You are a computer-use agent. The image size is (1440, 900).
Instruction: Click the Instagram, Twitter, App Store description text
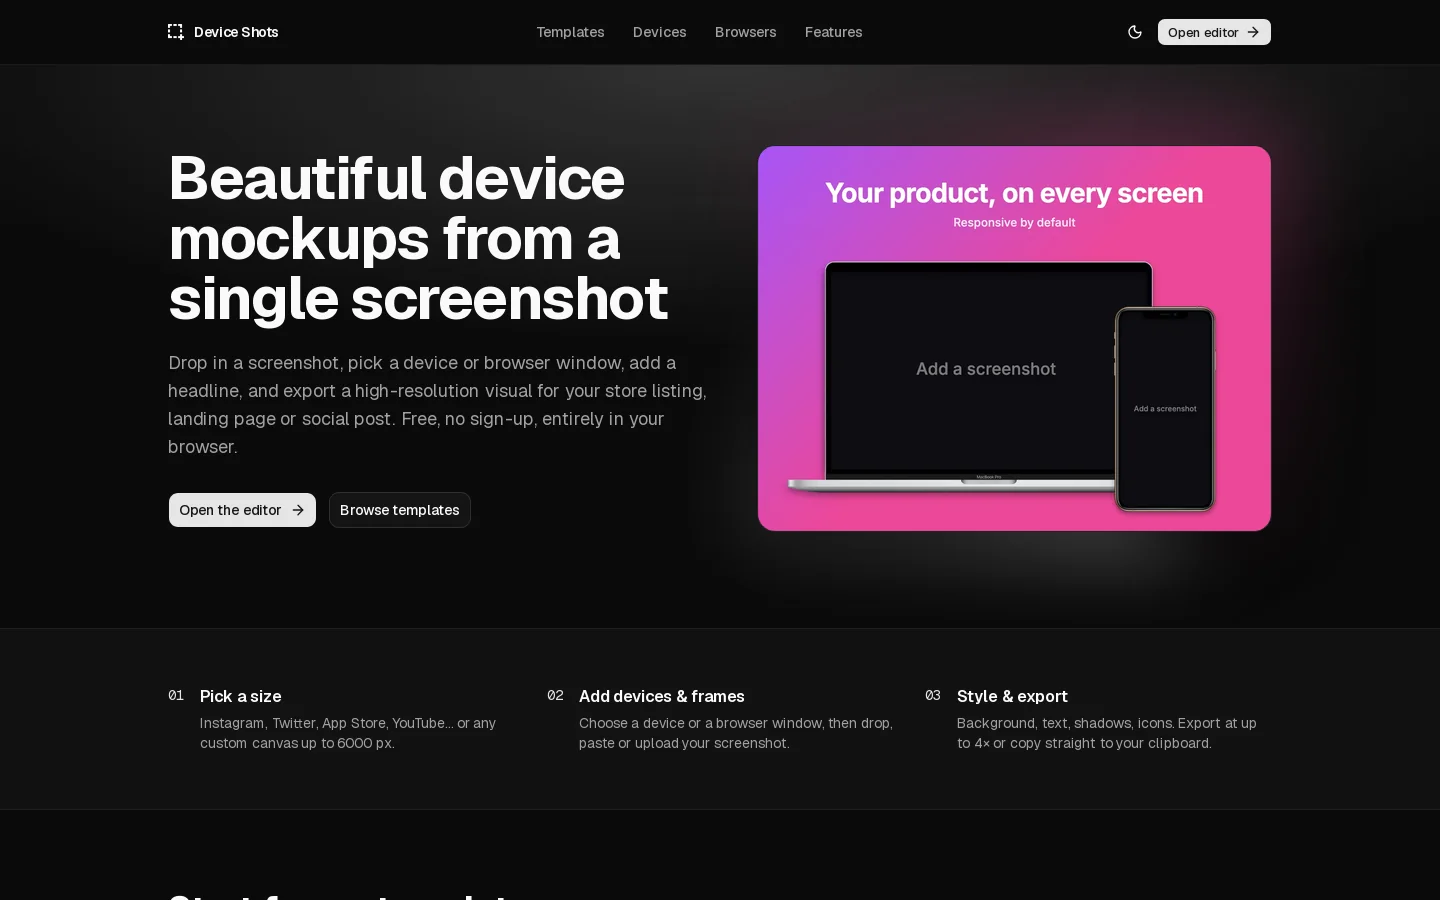pos(348,733)
